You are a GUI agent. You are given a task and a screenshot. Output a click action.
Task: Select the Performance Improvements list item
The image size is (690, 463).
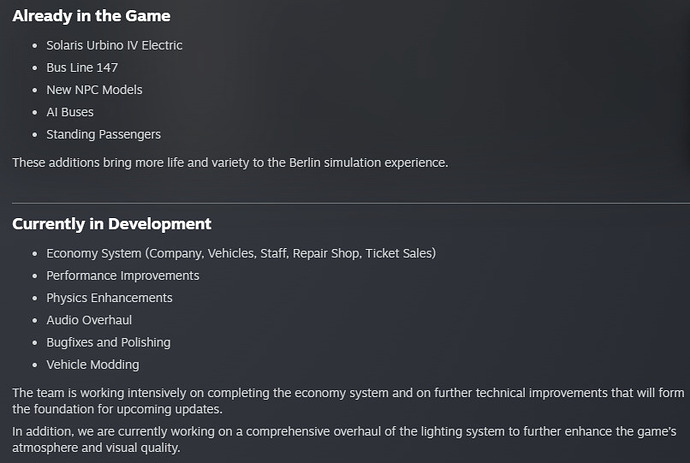pyautogui.click(x=123, y=275)
